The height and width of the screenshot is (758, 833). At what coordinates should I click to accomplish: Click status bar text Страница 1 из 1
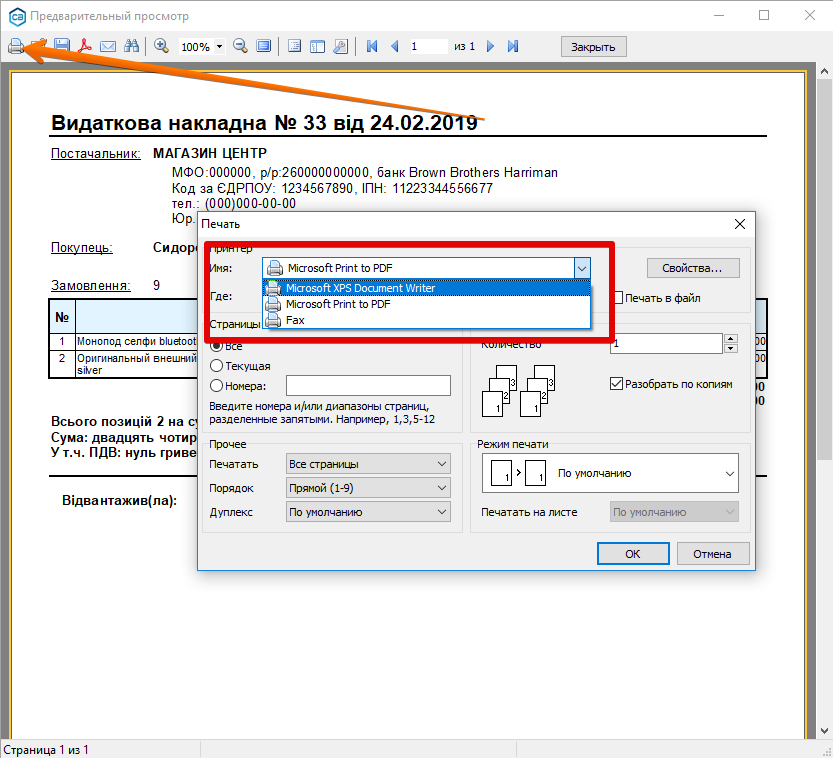(46, 750)
